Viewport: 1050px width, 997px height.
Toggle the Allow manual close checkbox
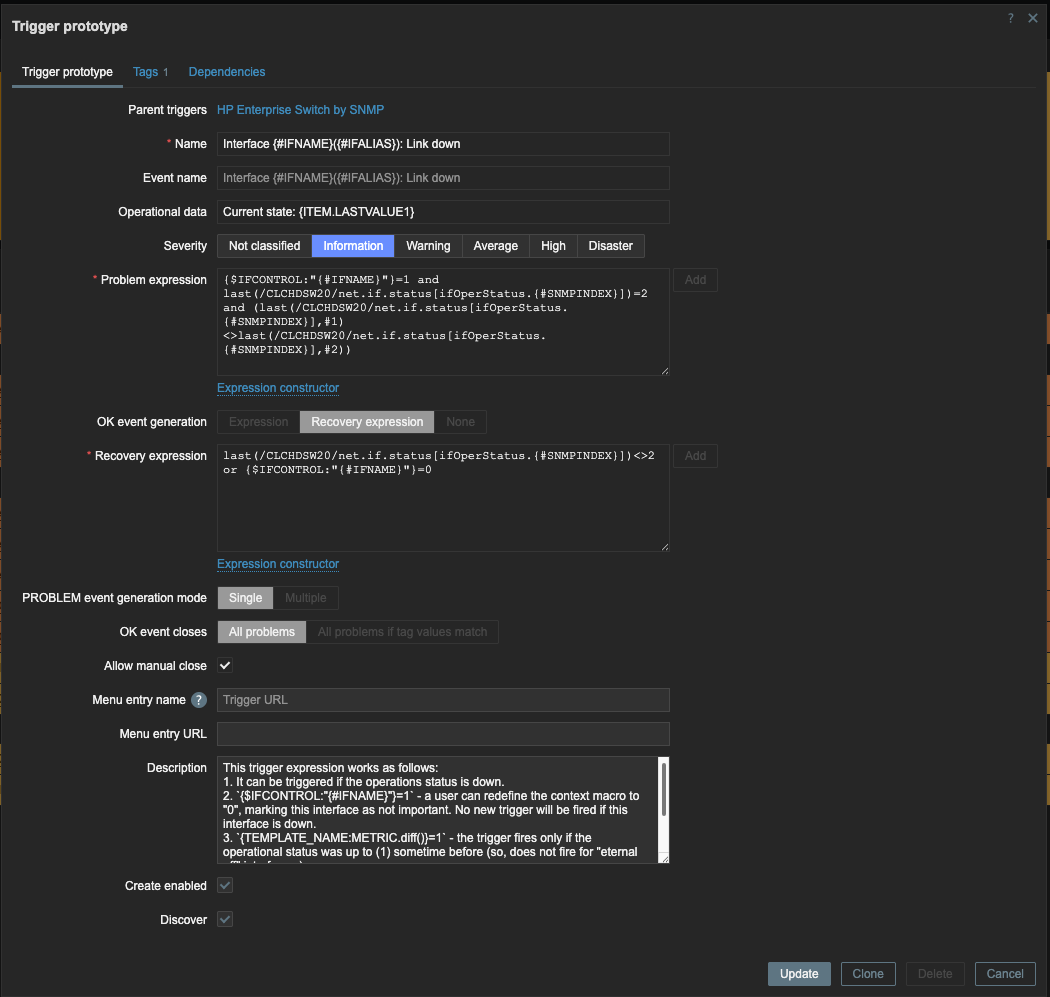tap(225, 666)
